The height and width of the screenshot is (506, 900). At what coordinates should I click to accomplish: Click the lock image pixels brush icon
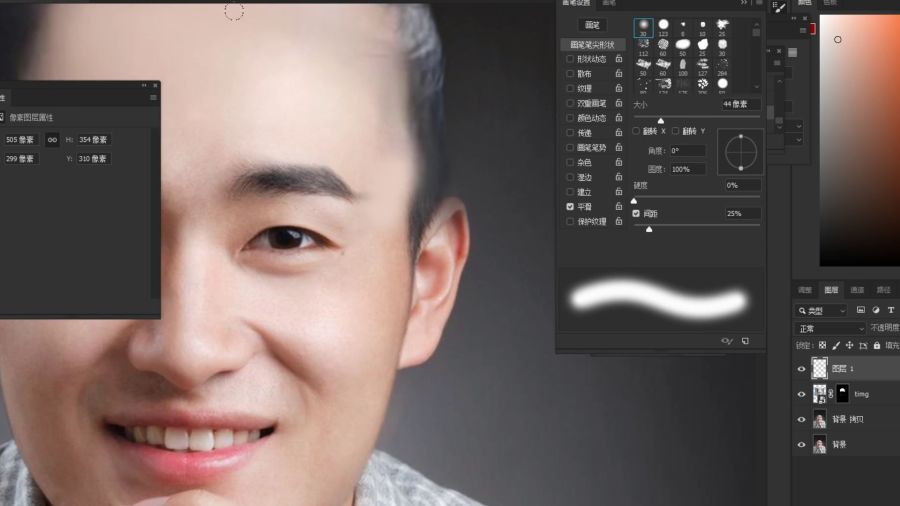(836, 346)
